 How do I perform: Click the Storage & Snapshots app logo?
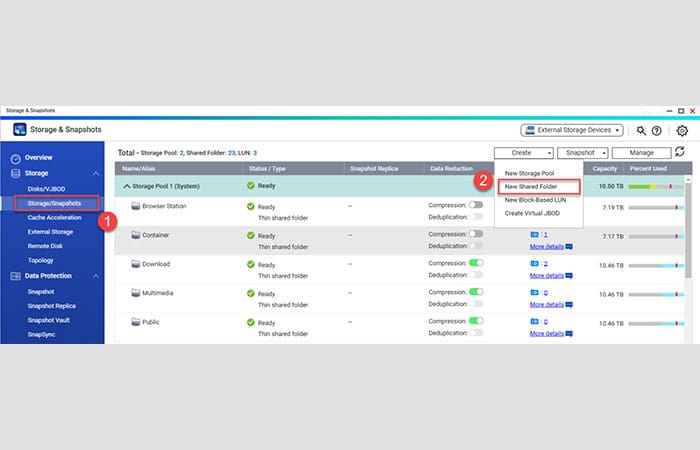pos(19,129)
